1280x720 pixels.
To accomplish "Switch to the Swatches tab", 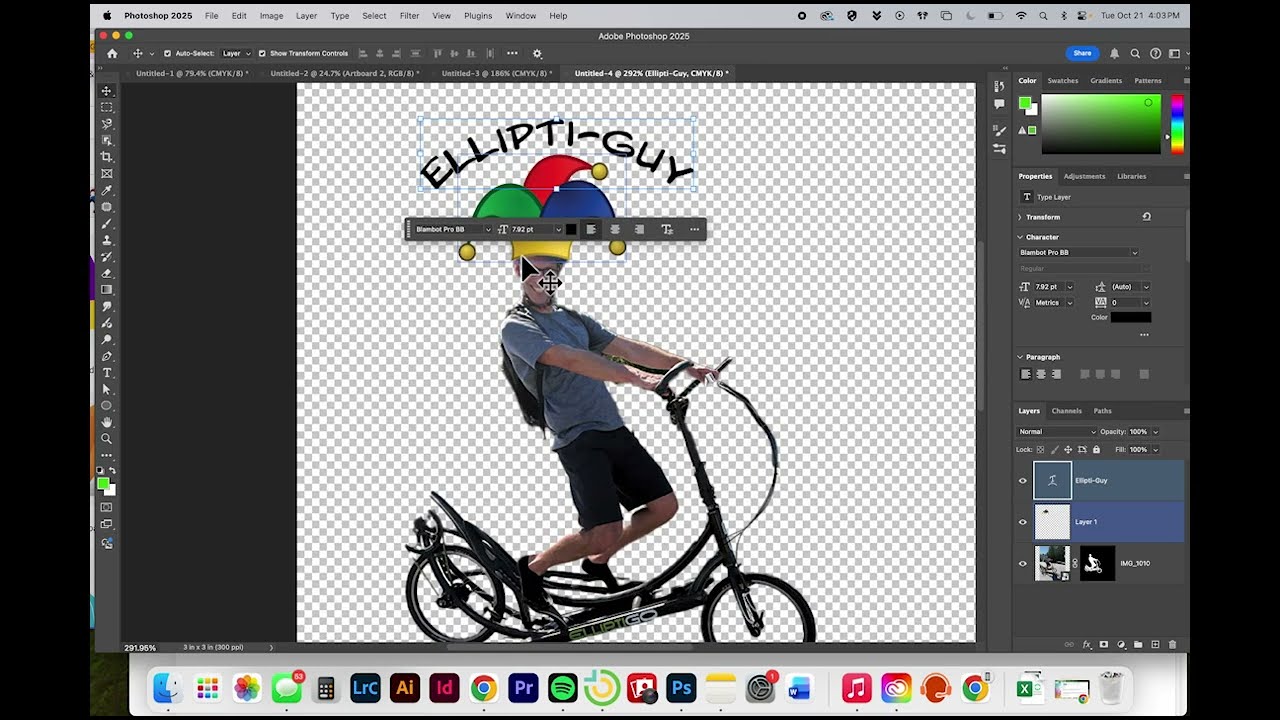I will 1062,80.
